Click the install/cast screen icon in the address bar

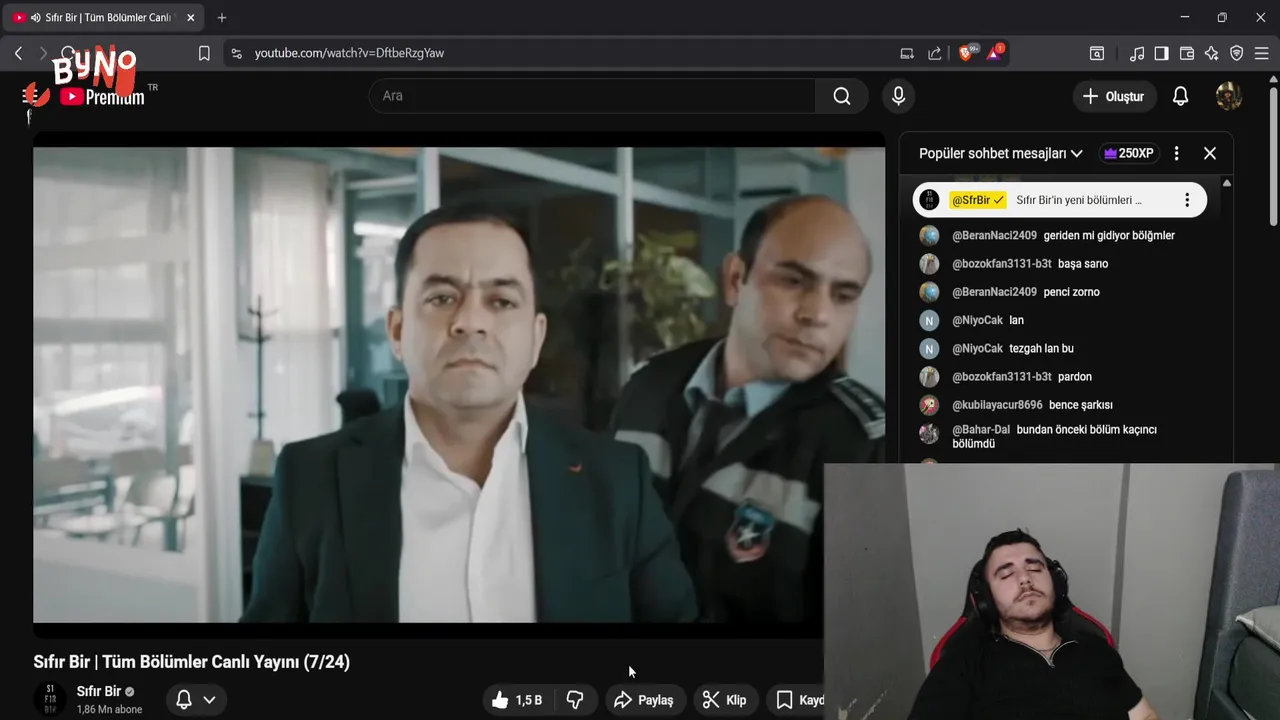point(907,53)
